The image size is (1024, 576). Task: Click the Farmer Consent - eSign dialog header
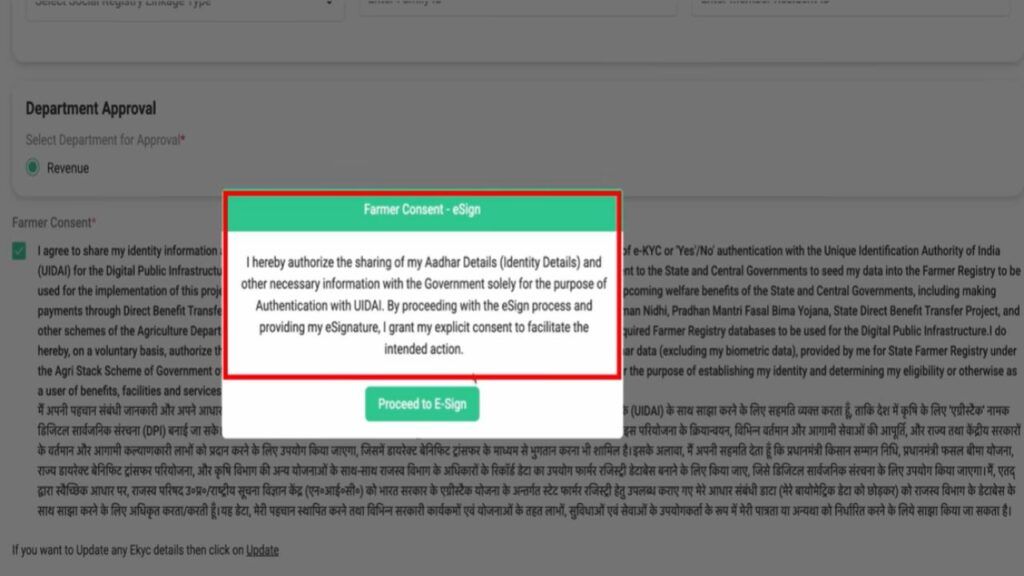tap(421, 211)
